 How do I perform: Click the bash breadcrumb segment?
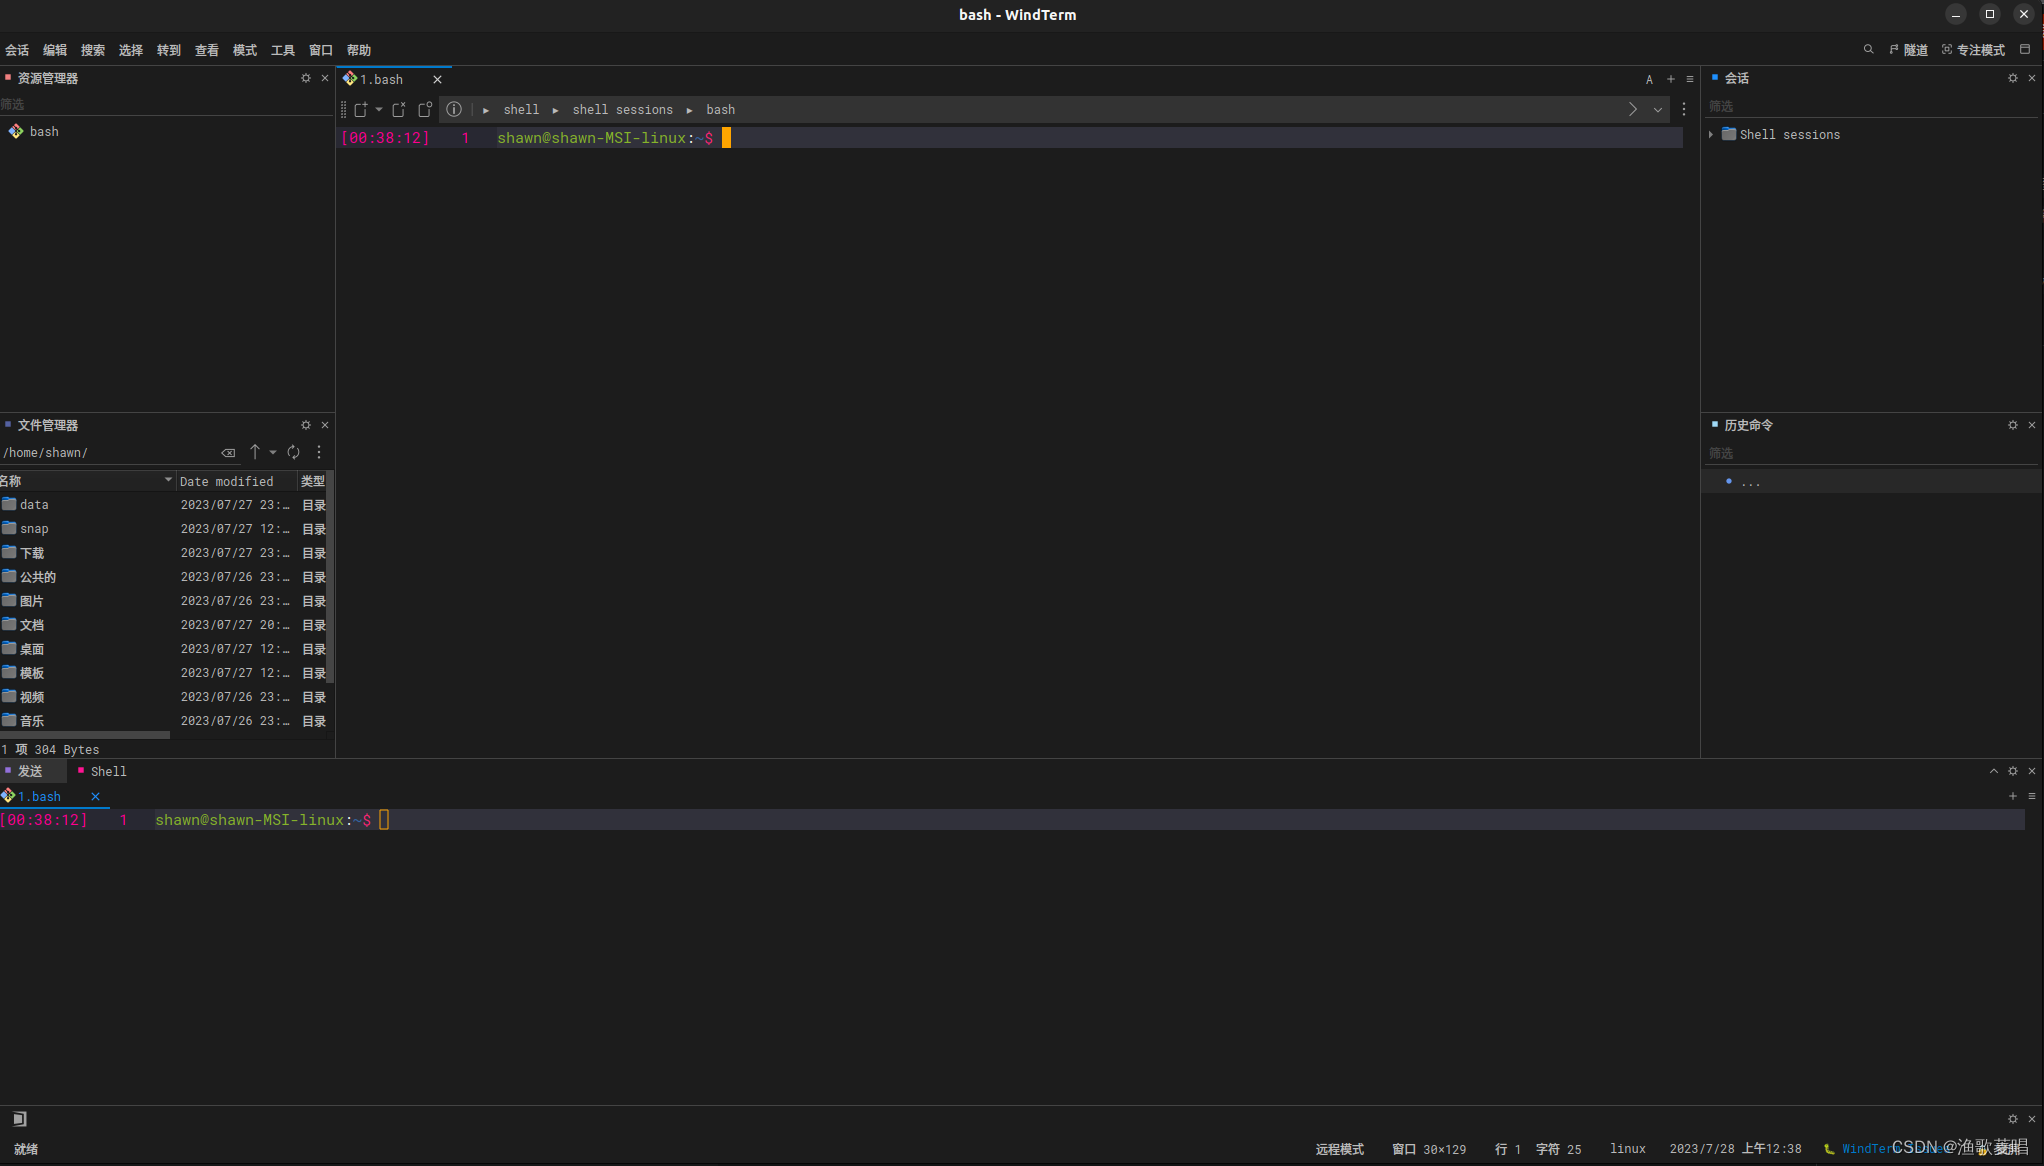coord(720,110)
